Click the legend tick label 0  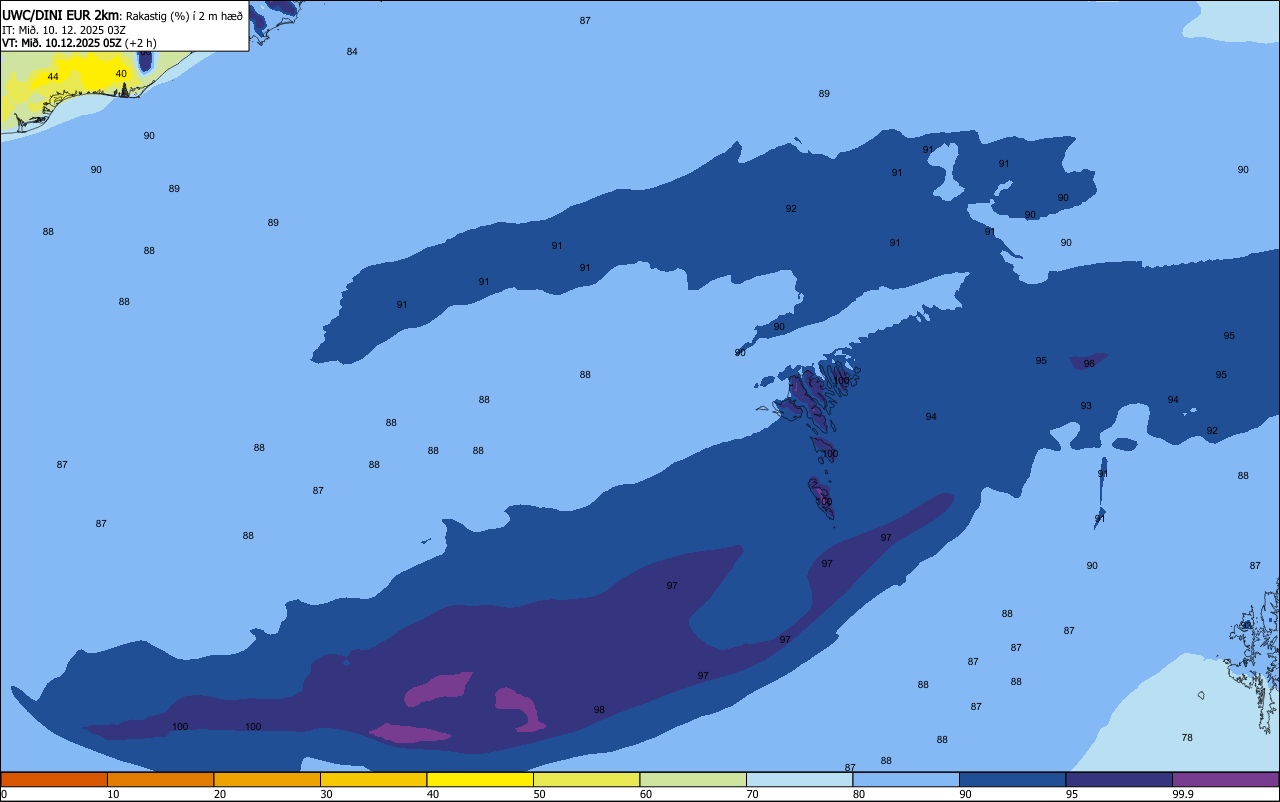click(4, 794)
